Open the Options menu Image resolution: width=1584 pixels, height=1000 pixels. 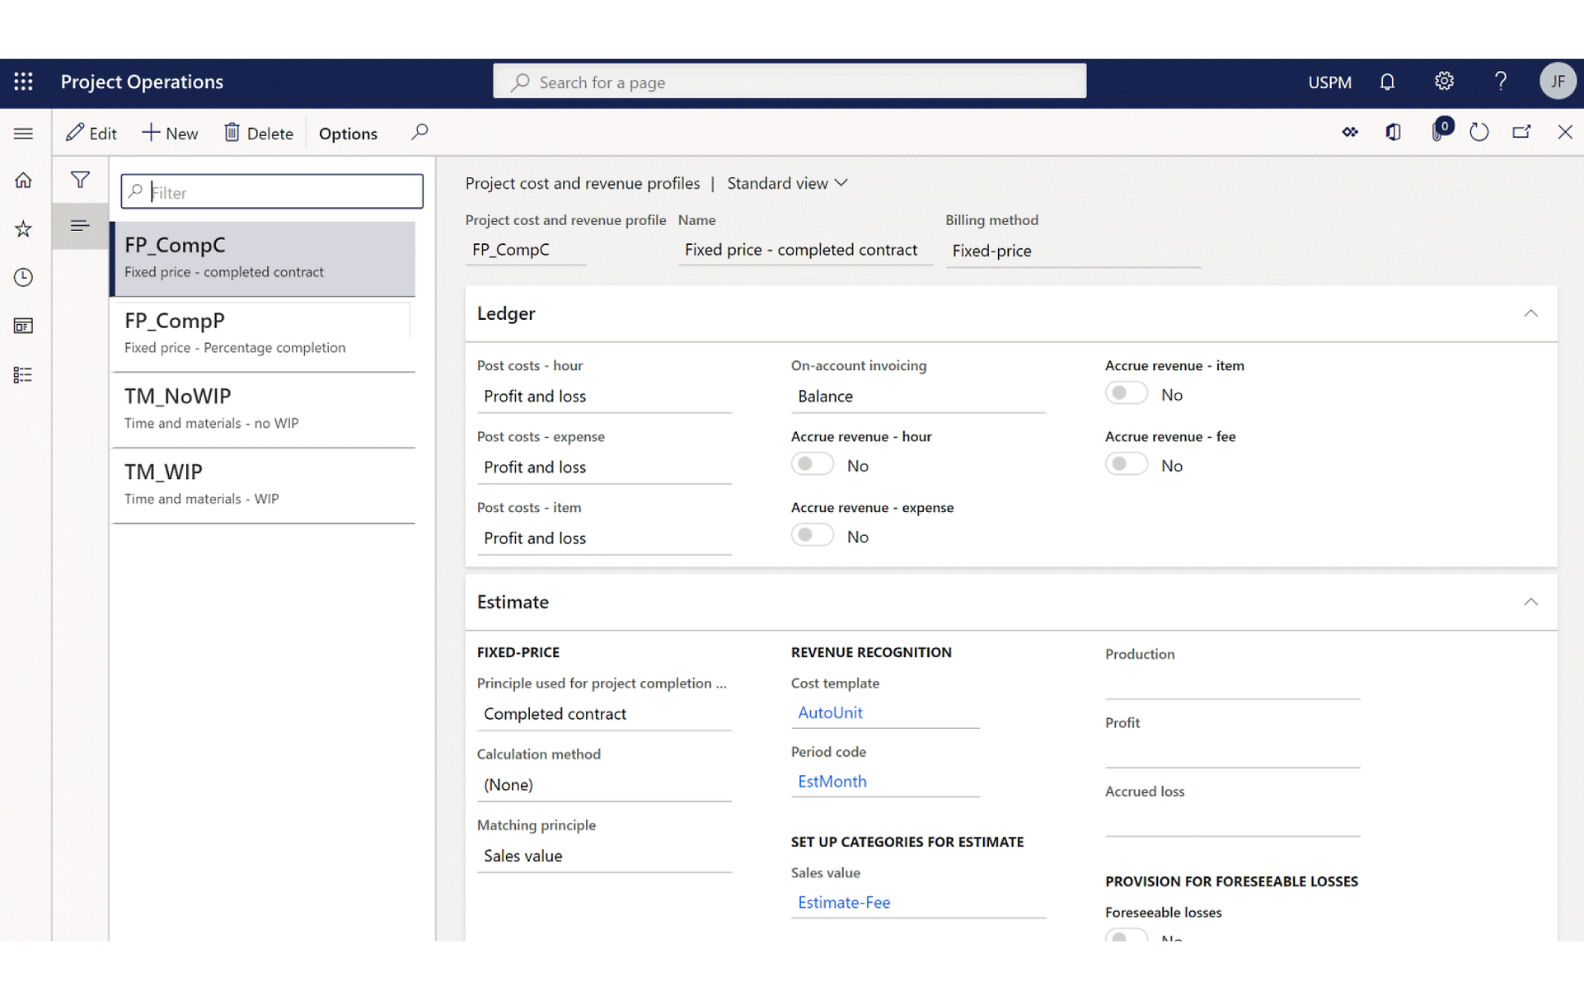pyautogui.click(x=348, y=133)
